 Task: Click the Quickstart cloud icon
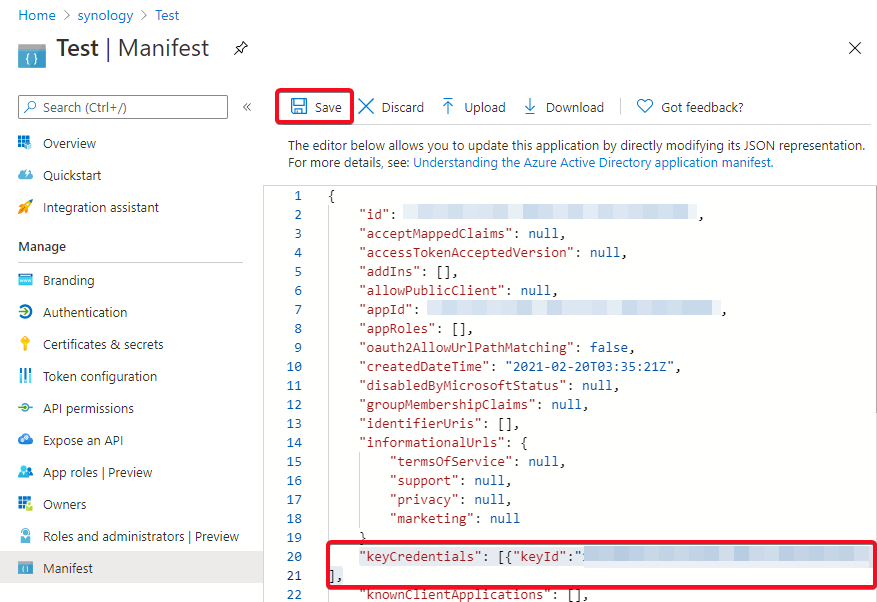coord(25,175)
